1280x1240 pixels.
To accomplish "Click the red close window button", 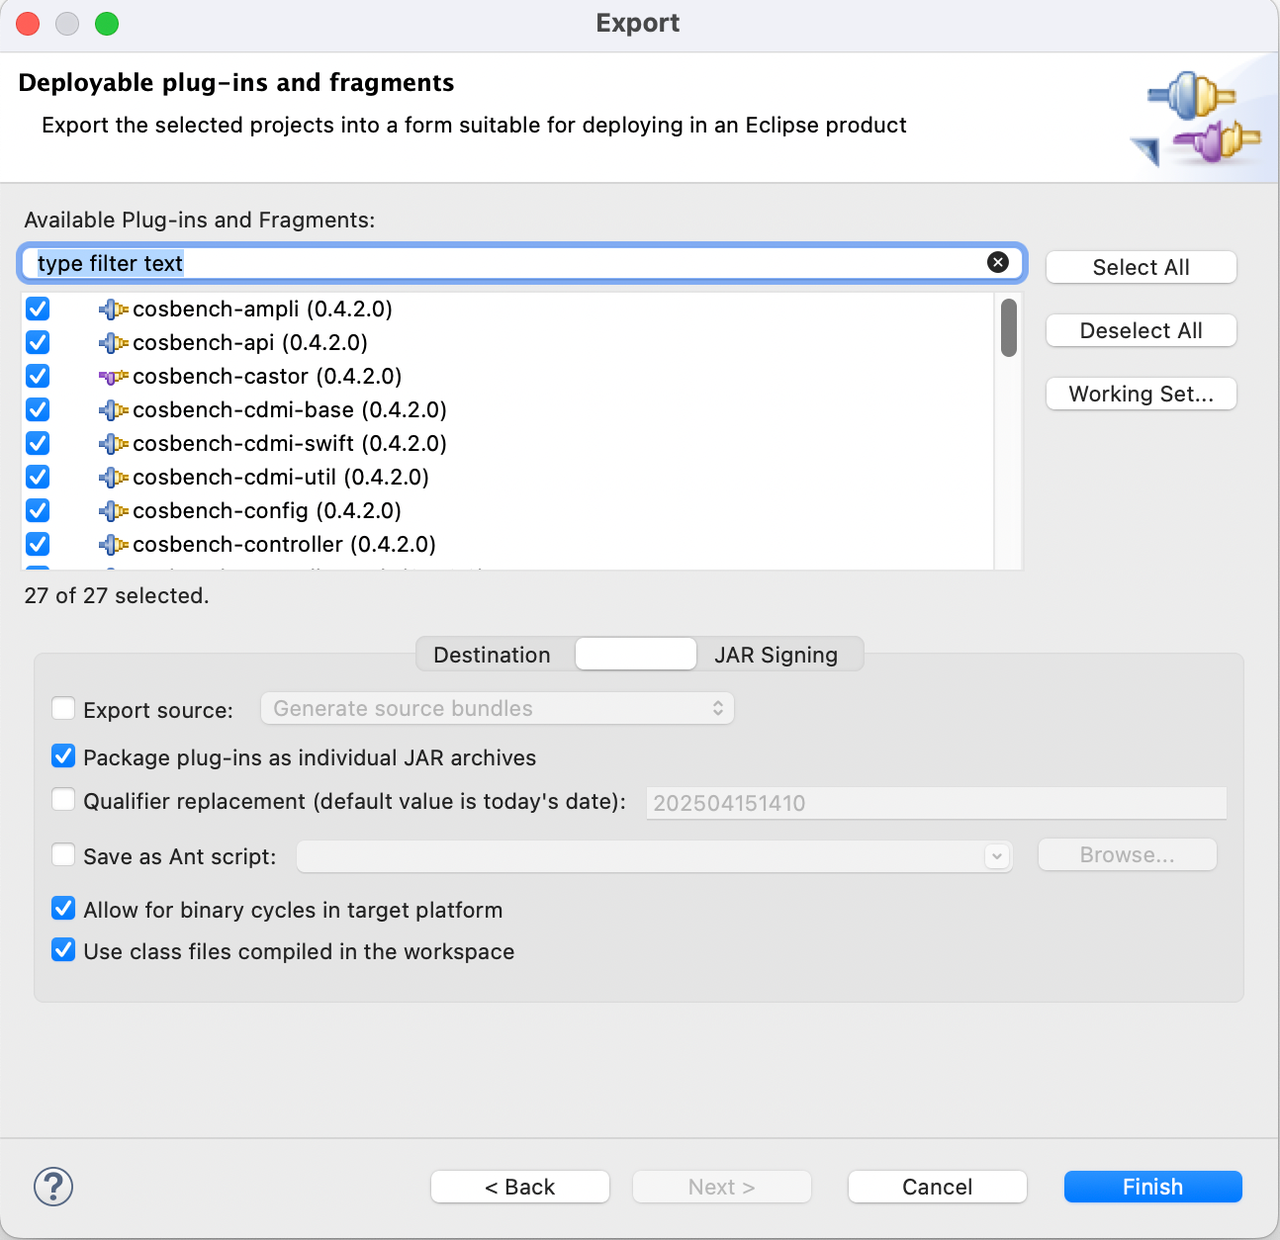I will (28, 23).
